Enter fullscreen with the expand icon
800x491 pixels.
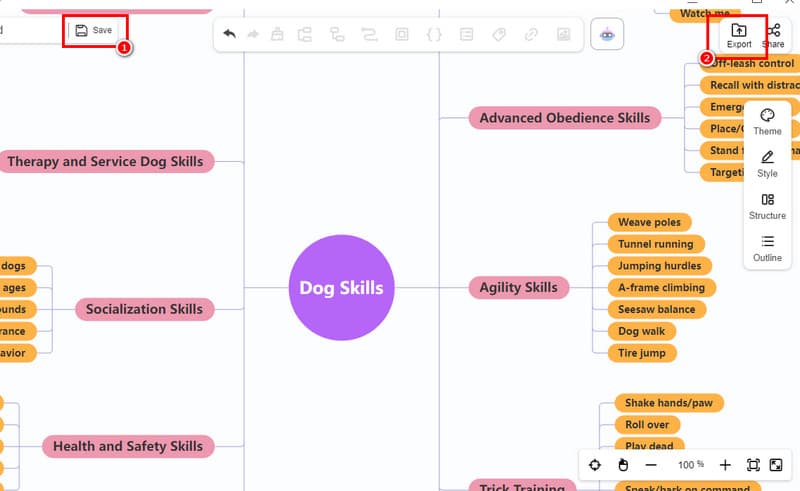776,465
